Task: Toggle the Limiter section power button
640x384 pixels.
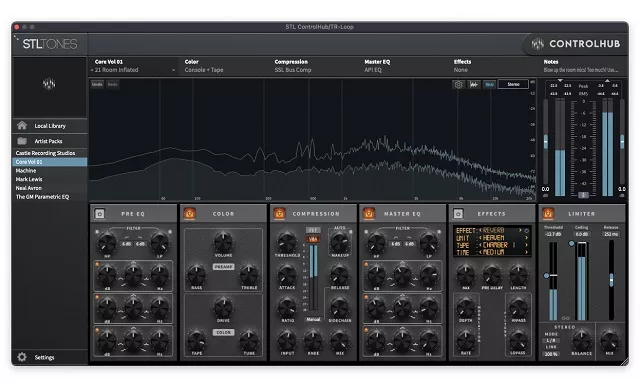Action: (x=548, y=213)
